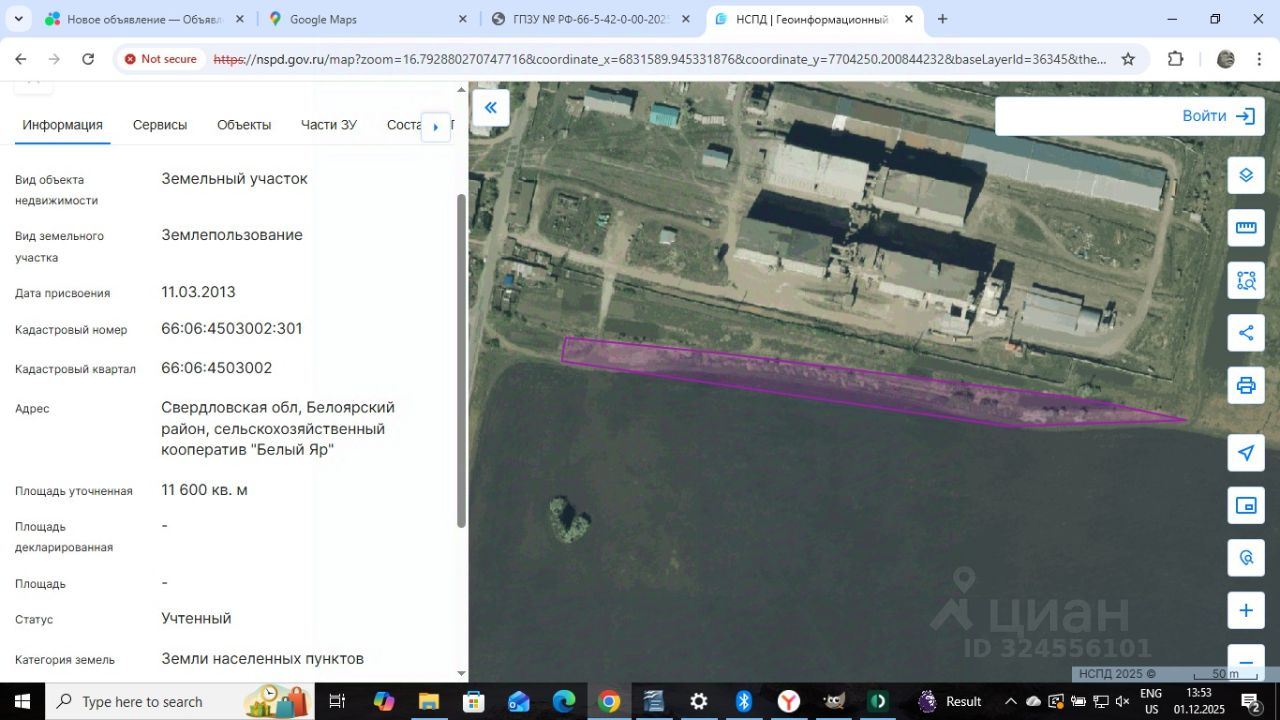Print the map
The image size is (1280, 720).
[1246, 385]
